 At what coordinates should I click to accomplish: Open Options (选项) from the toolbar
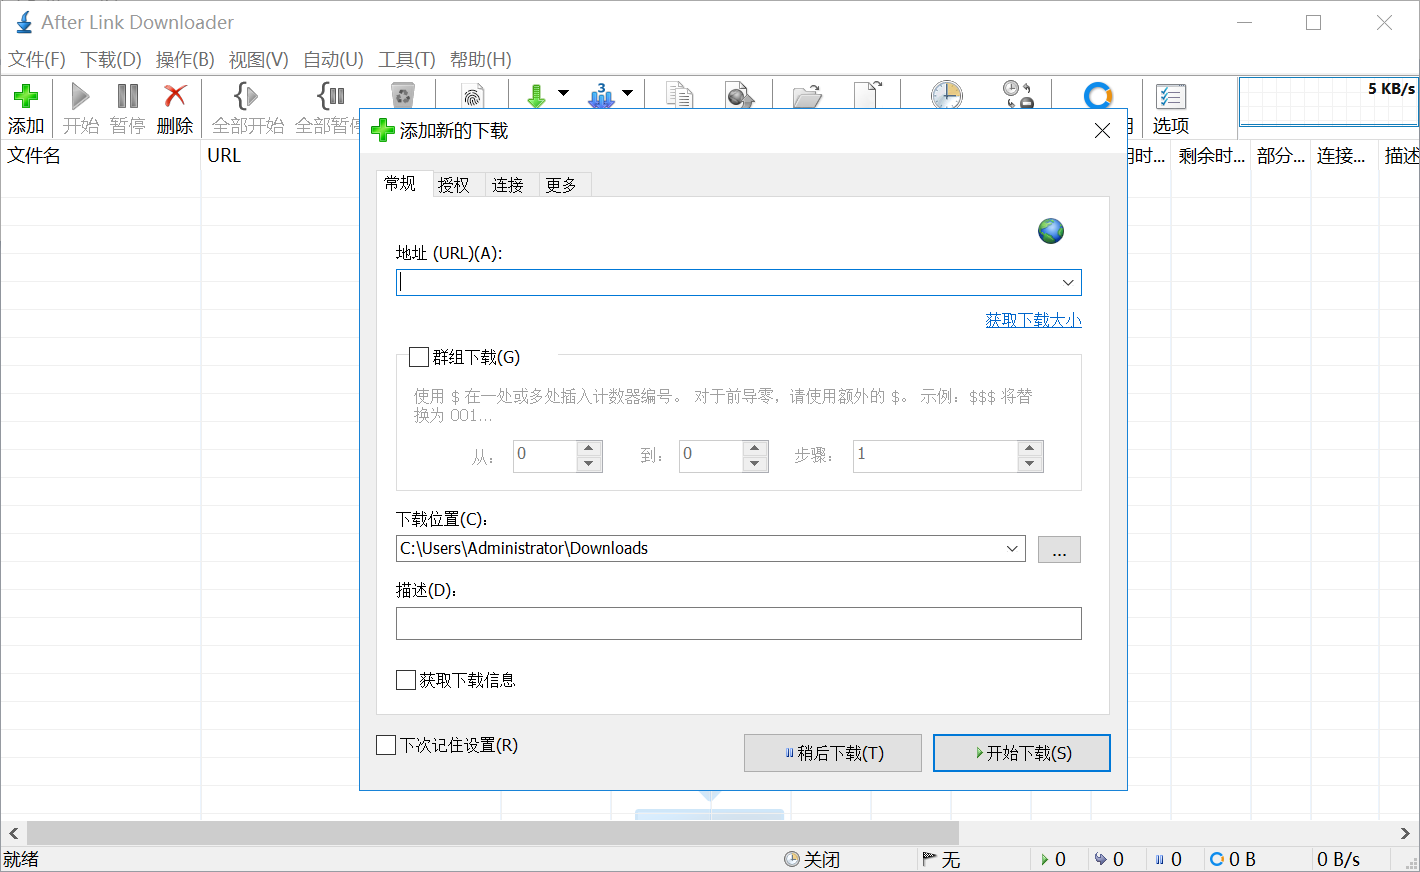click(x=1171, y=108)
